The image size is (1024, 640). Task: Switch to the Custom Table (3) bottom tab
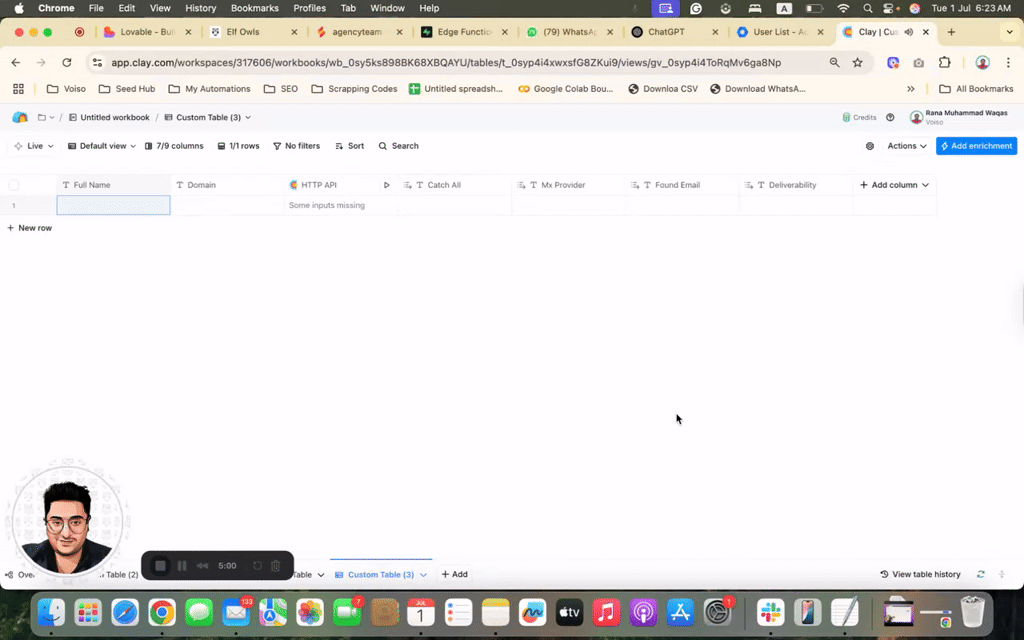tap(380, 575)
